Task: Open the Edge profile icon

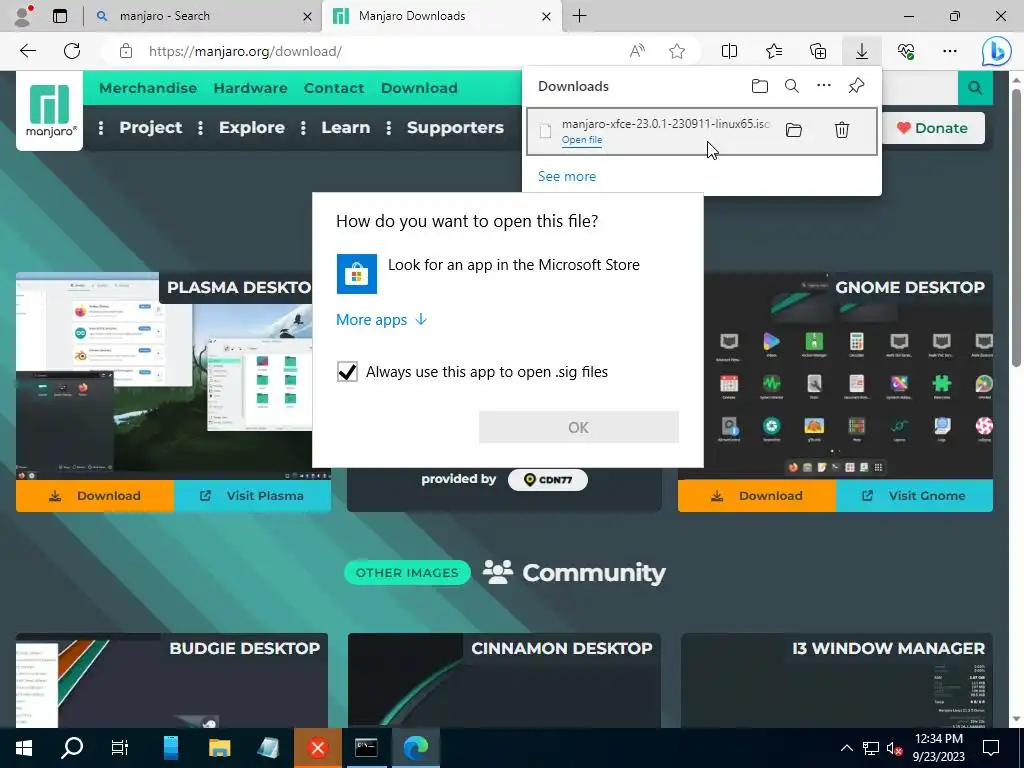Action: tap(23, 16)
